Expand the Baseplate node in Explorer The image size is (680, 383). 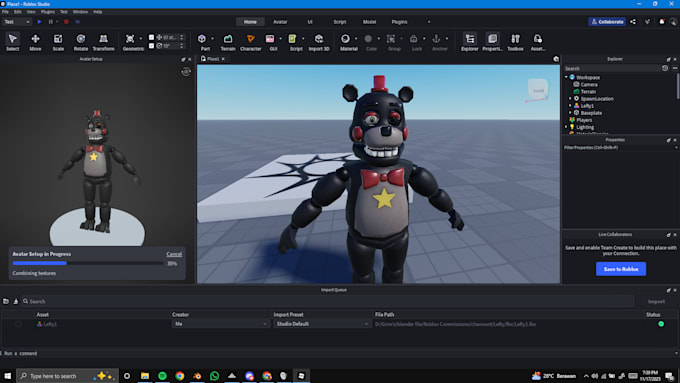[x=570, y=113]
